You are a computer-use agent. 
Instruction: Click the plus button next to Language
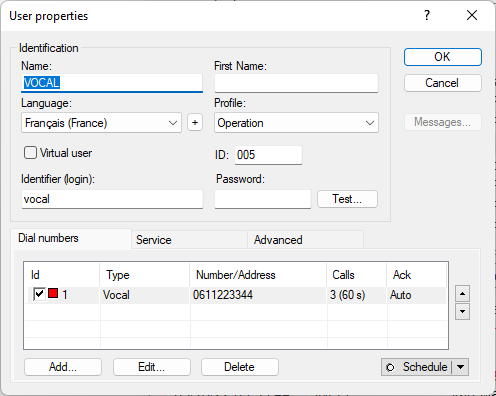click(195, 123)
